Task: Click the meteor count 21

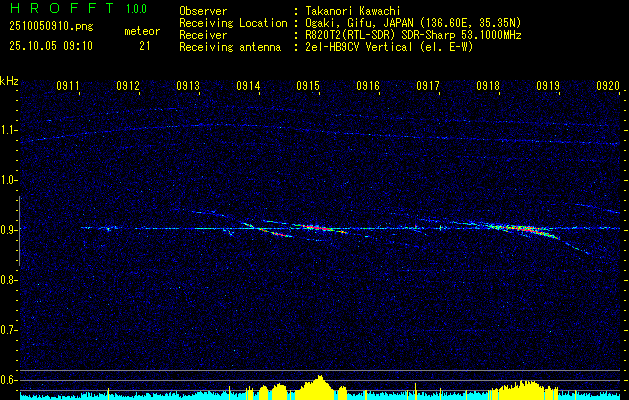Action: pyautogui.click(x=145, y=46)
